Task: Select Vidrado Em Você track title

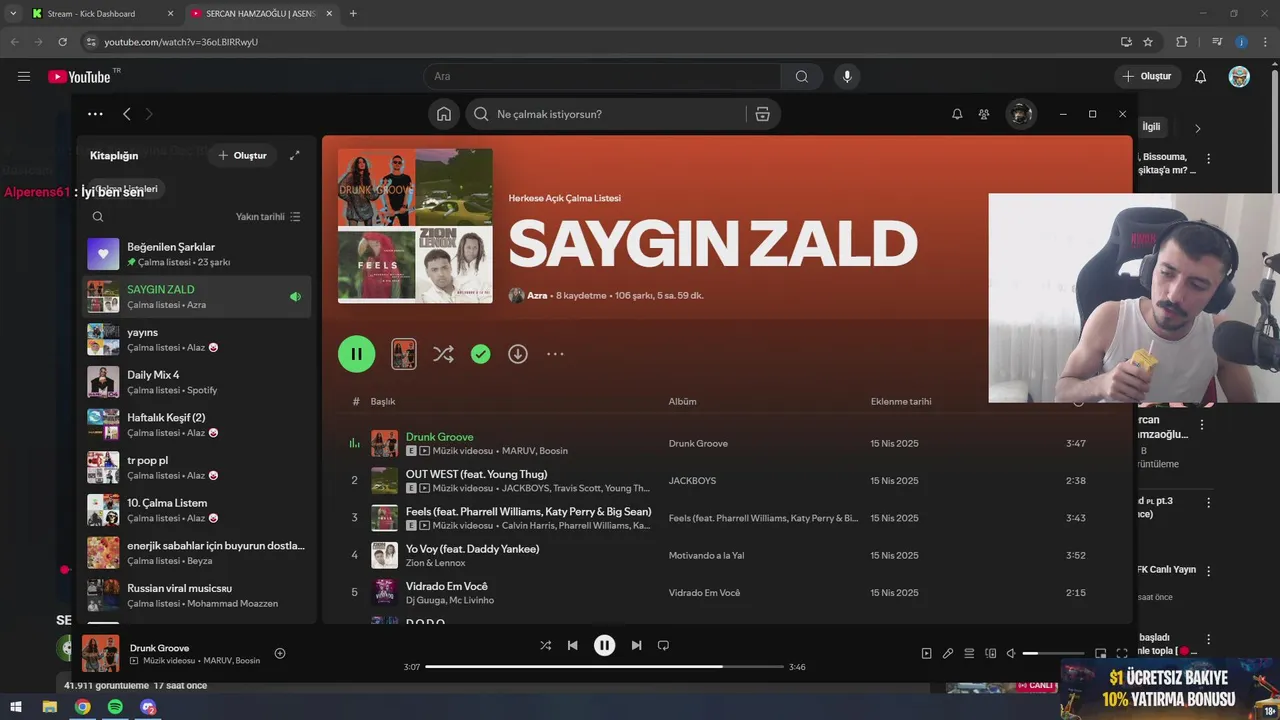Action: (446, 586)
